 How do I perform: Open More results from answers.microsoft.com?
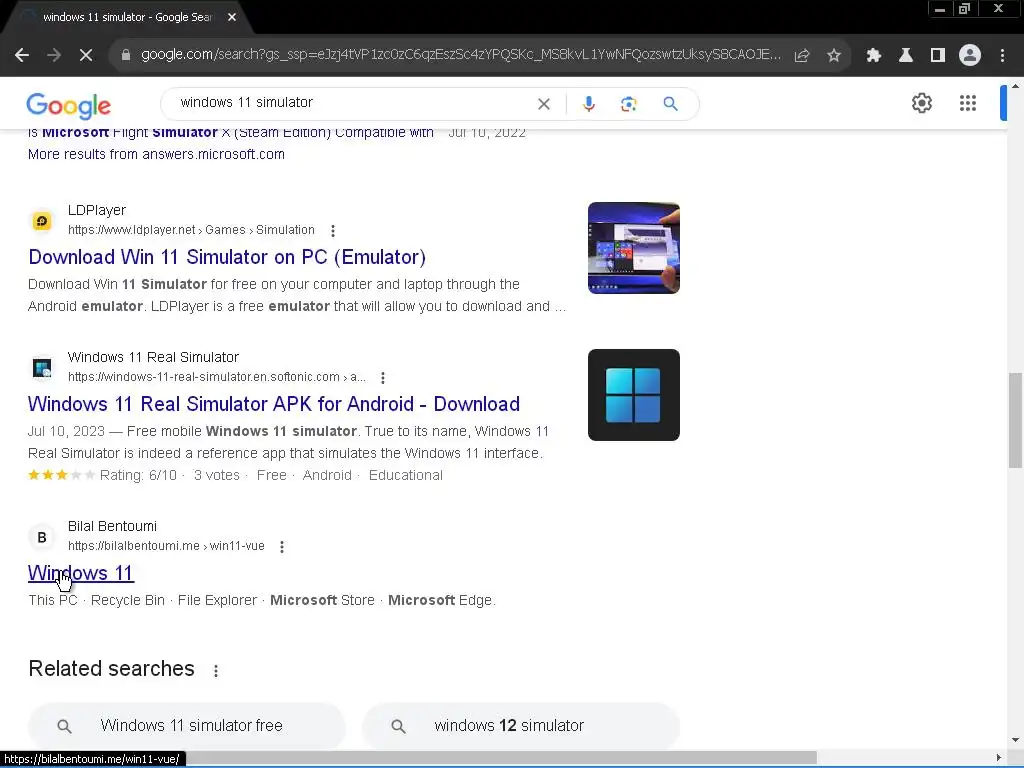pyautogui.click(x=156, y=154)
